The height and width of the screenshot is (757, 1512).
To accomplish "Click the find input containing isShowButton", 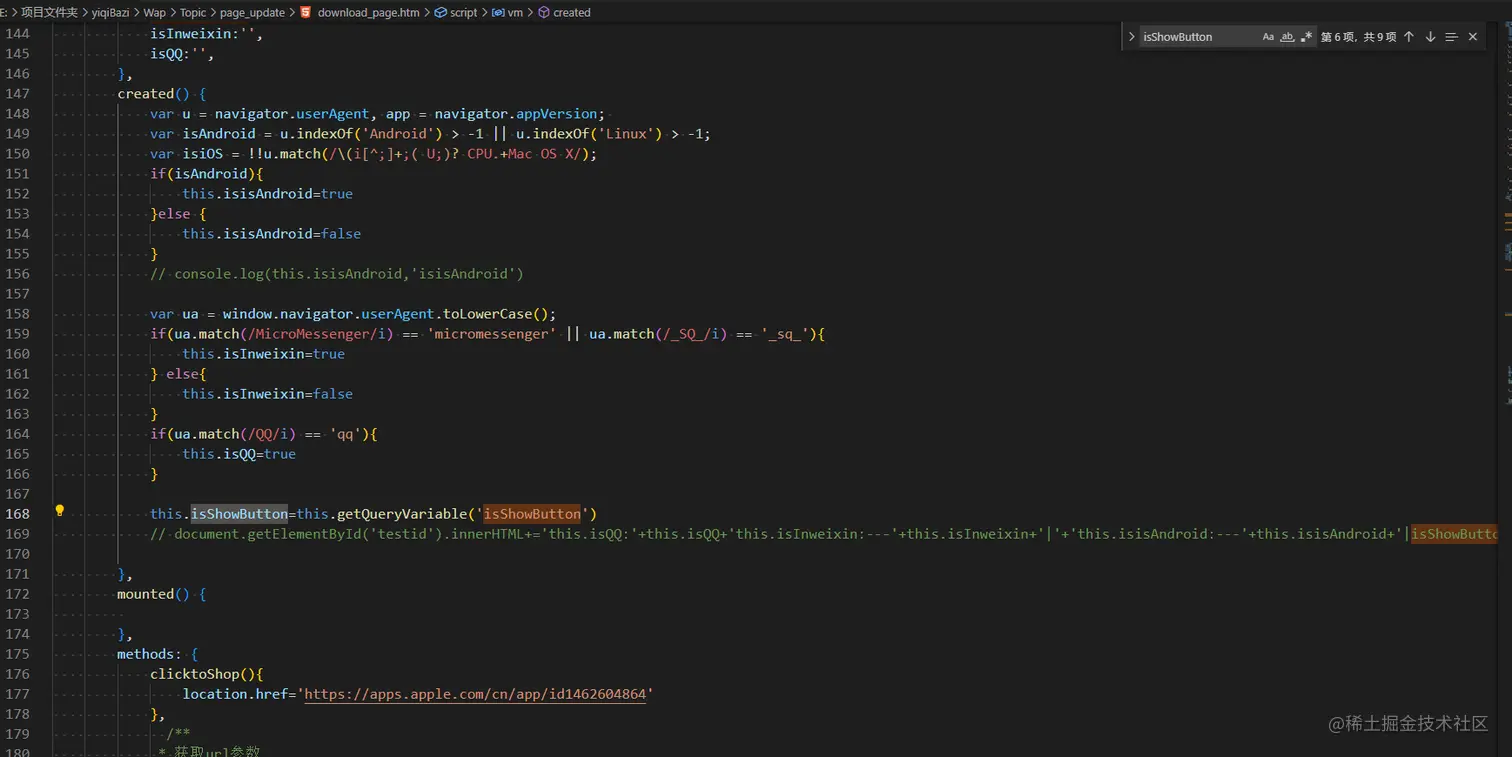I will (x=1198, y=37).
